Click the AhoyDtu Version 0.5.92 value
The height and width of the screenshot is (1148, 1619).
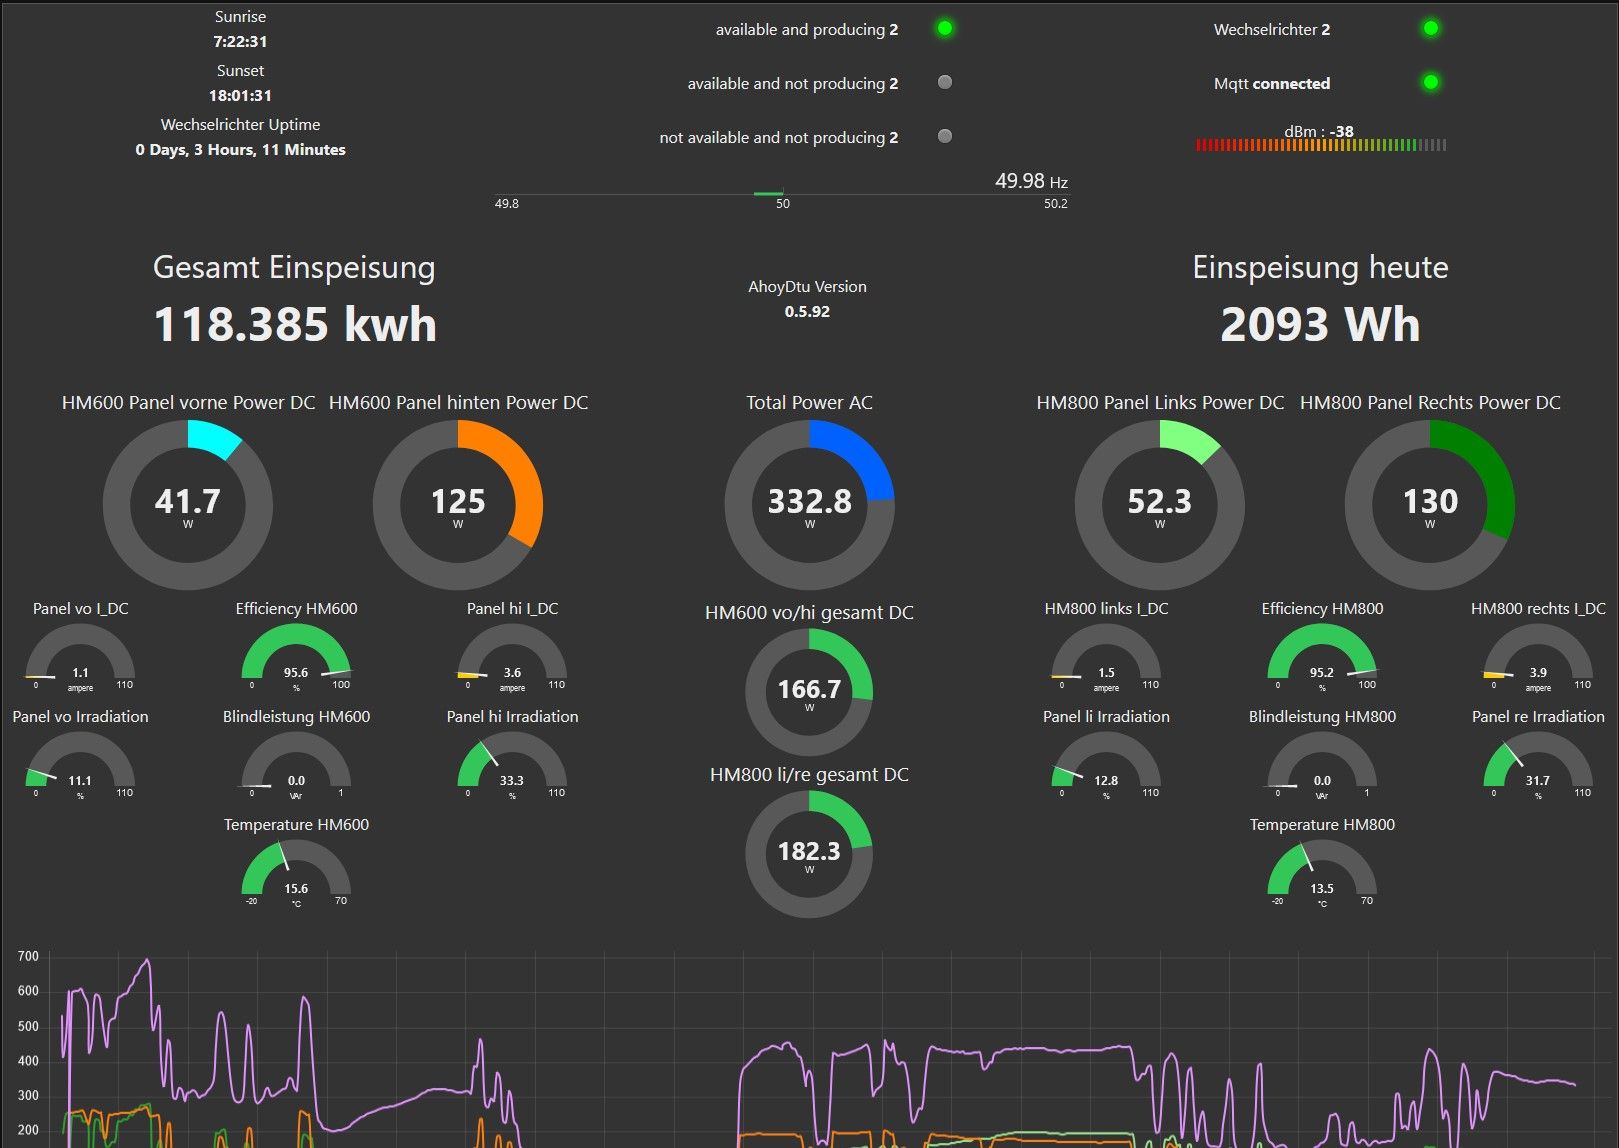point(807,311)
